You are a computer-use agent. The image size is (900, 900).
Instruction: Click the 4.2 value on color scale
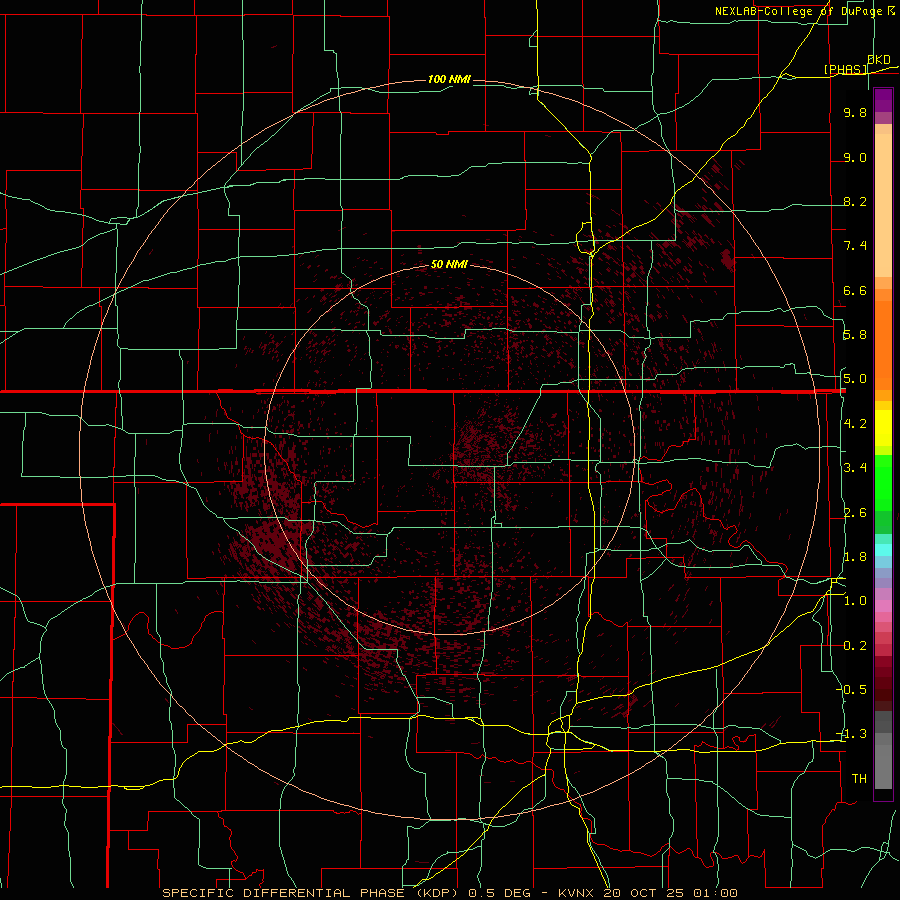click(x=855, y=424)
